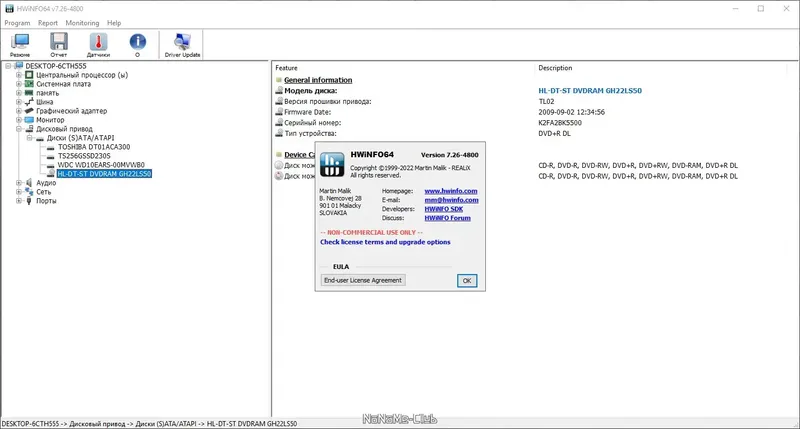Viewport: 800px width, 429px height.
Task: Click OK in the About dialog
Action: pyautogui.click(x=467, y=281)
